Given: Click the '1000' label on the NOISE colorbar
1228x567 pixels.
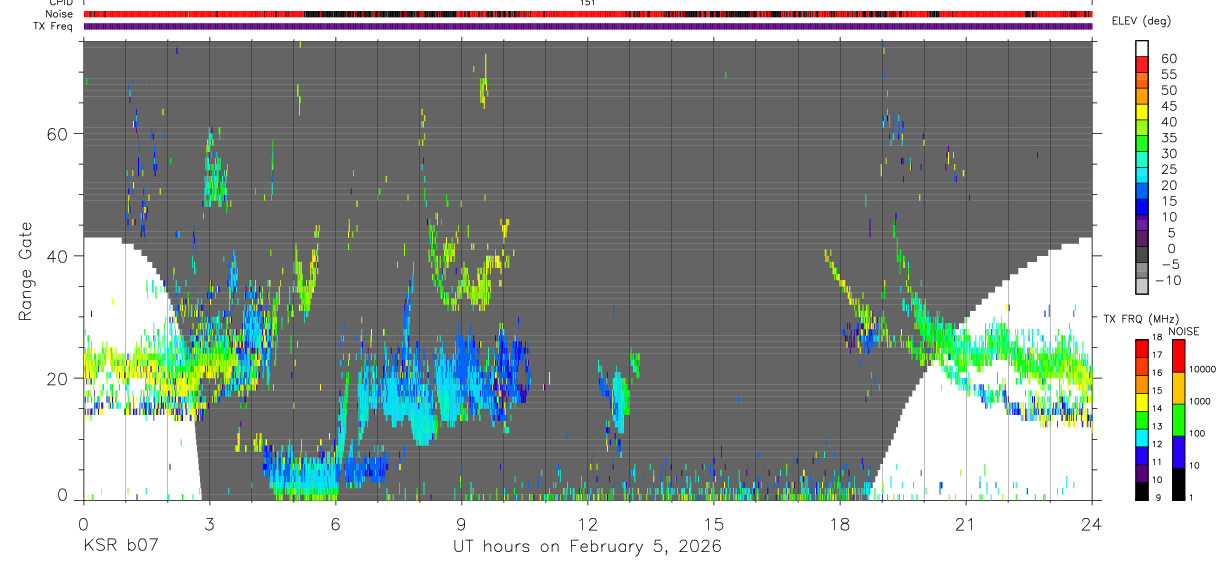Looking at the screenshot, I should pyautogui.click(x=1201, y=401).
